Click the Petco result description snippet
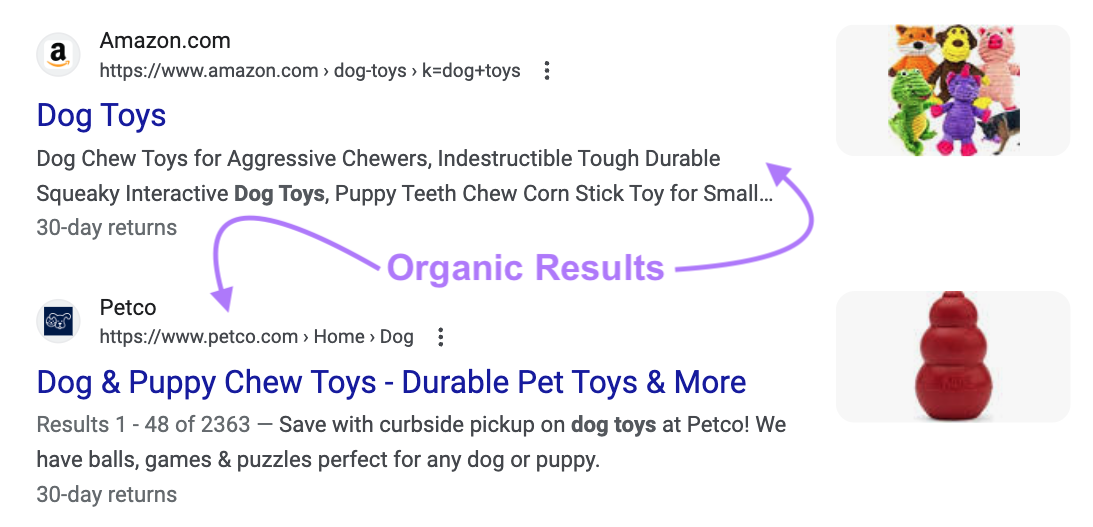The width and height of the screenshot is (1093, 527). 410,442
